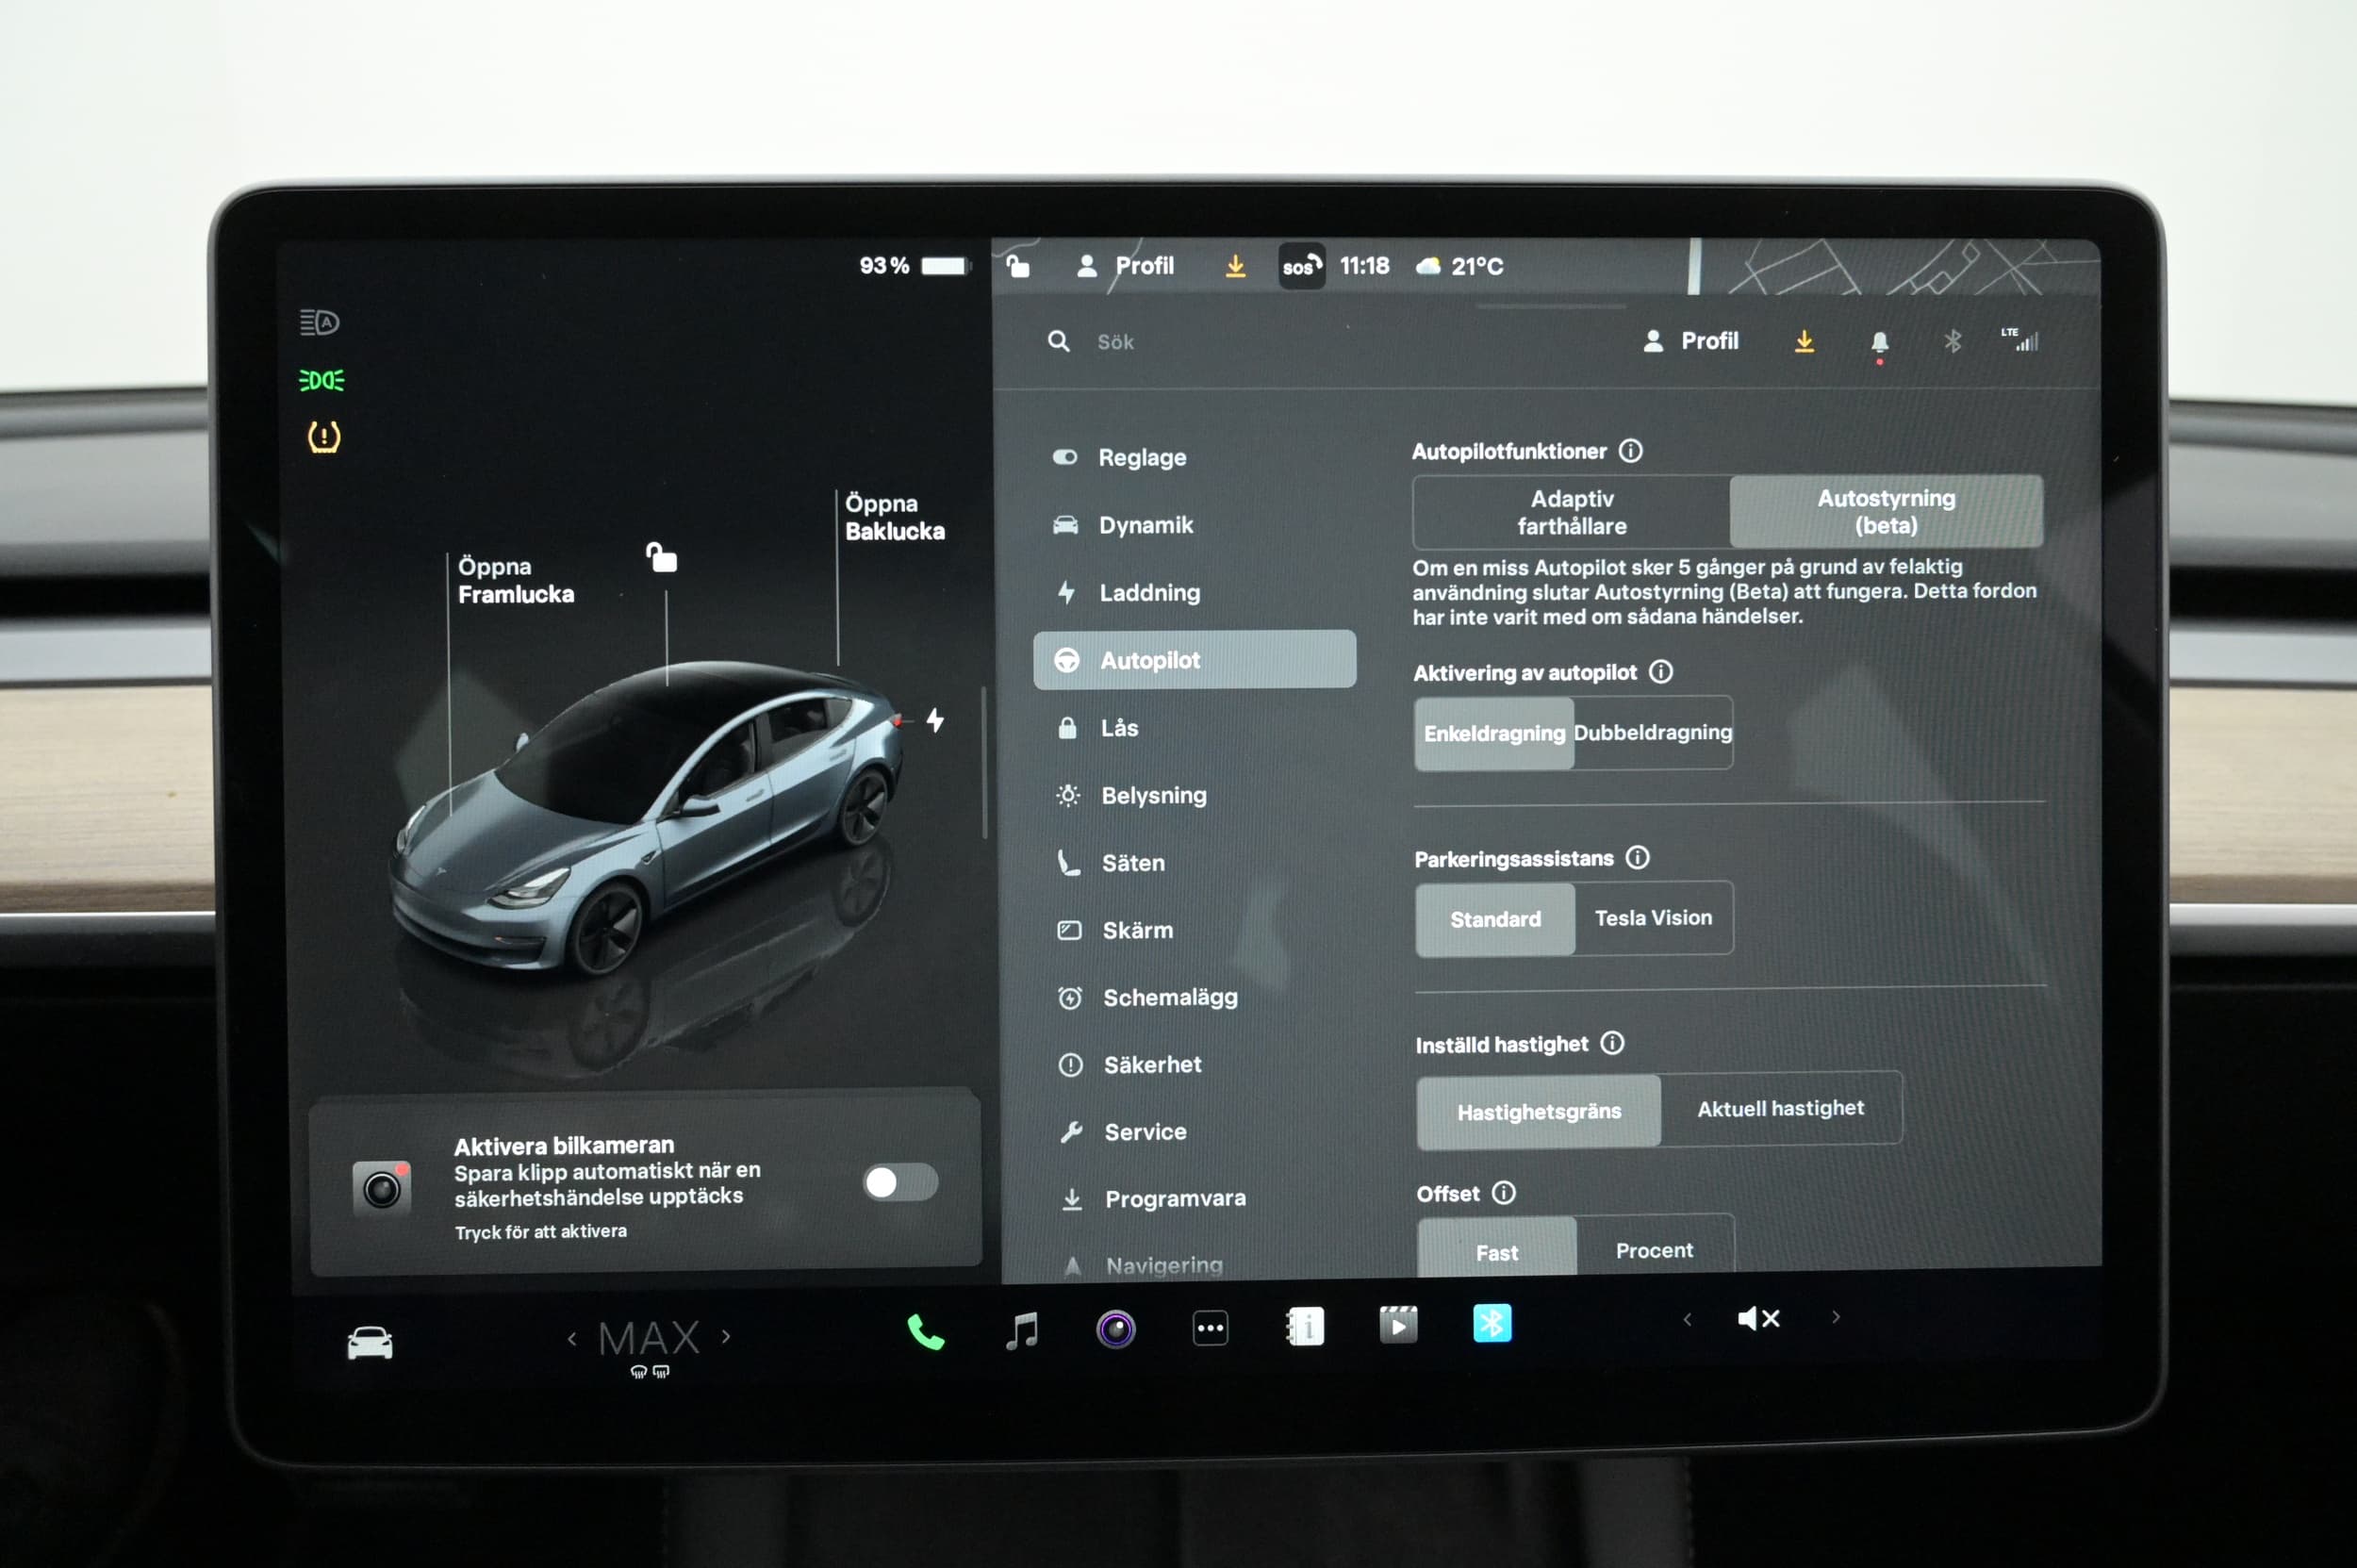The image size is (2357, 1568).
Task: Select Adaptiv farthållare option
Action: tap(1572, 512)
